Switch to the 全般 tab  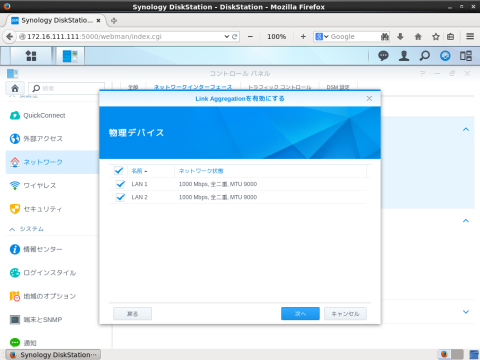(133, 87)
